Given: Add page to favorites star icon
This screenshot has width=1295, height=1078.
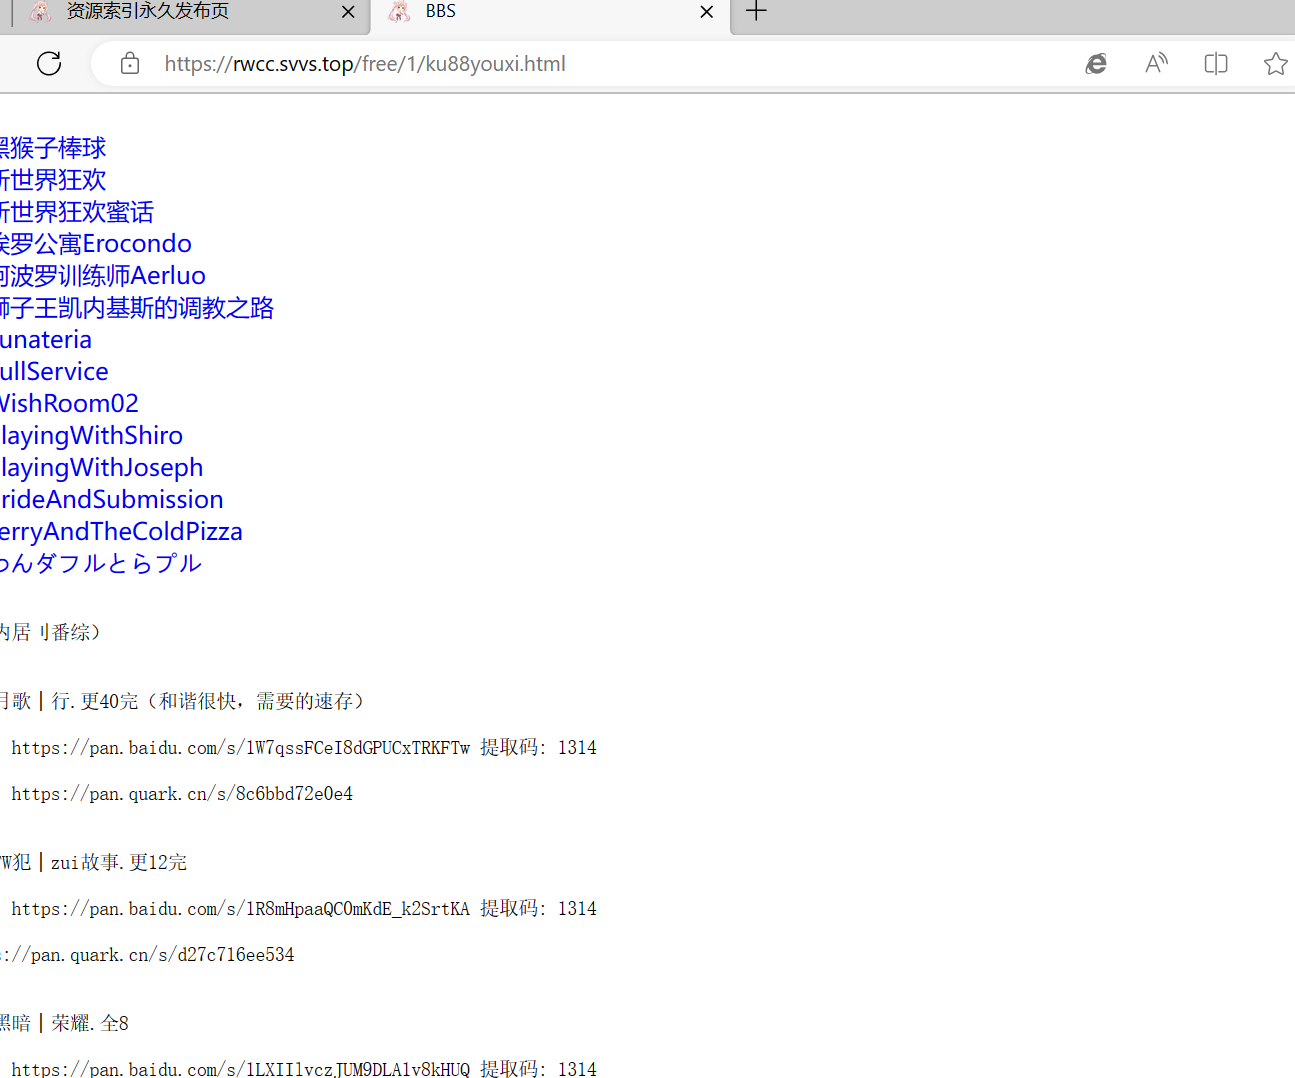Looking at the screenshot, I should (1275, 64).
